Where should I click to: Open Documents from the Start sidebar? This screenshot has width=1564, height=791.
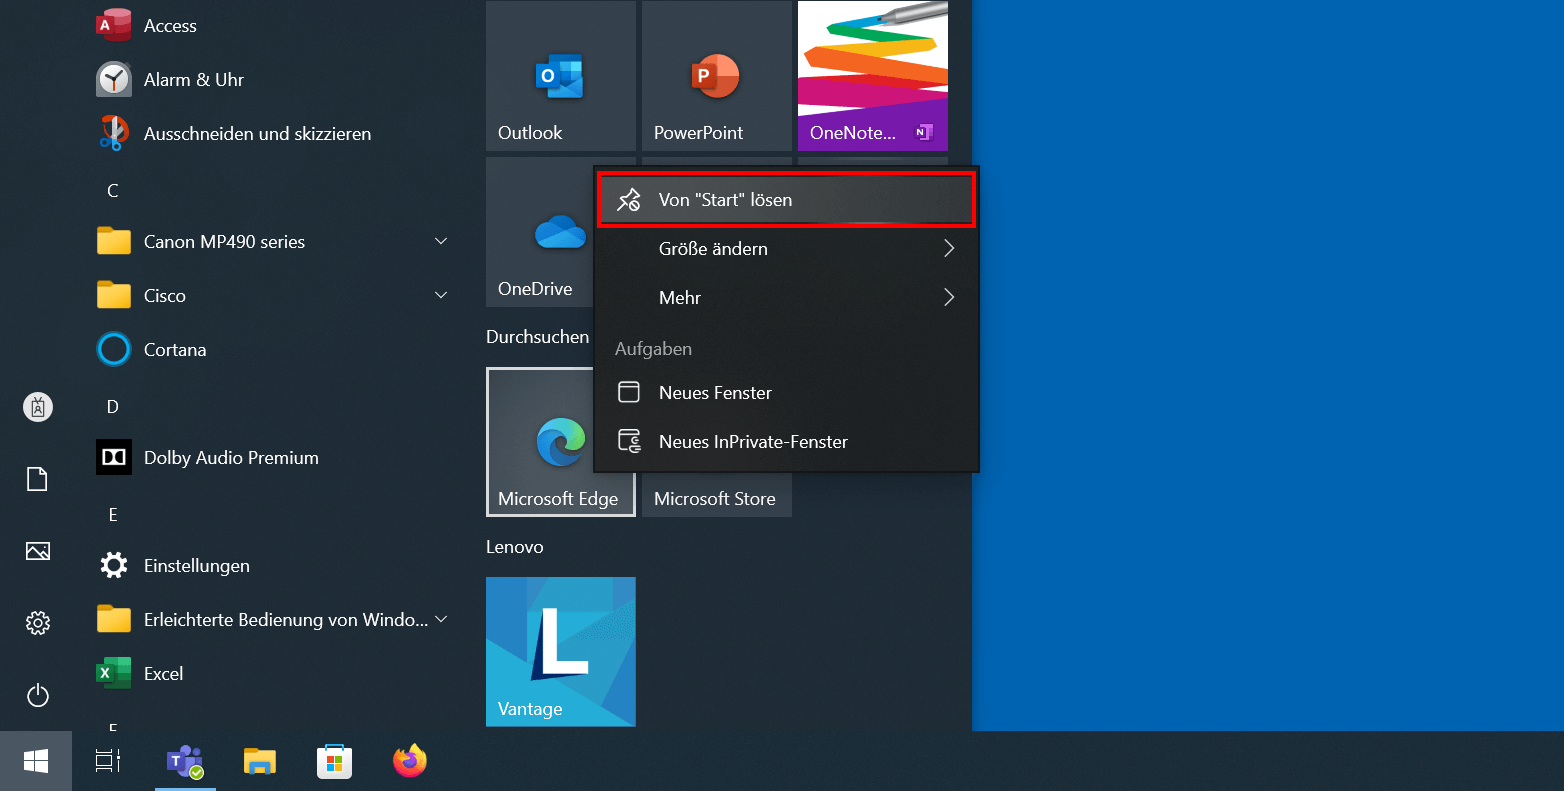coord(37,479)
